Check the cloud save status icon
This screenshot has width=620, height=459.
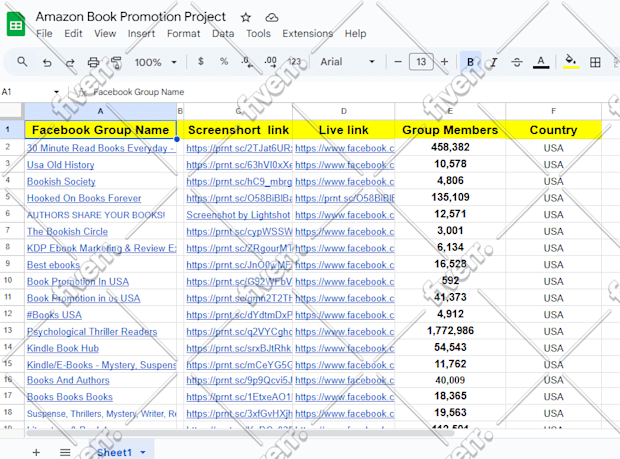[x=272, y=17]
